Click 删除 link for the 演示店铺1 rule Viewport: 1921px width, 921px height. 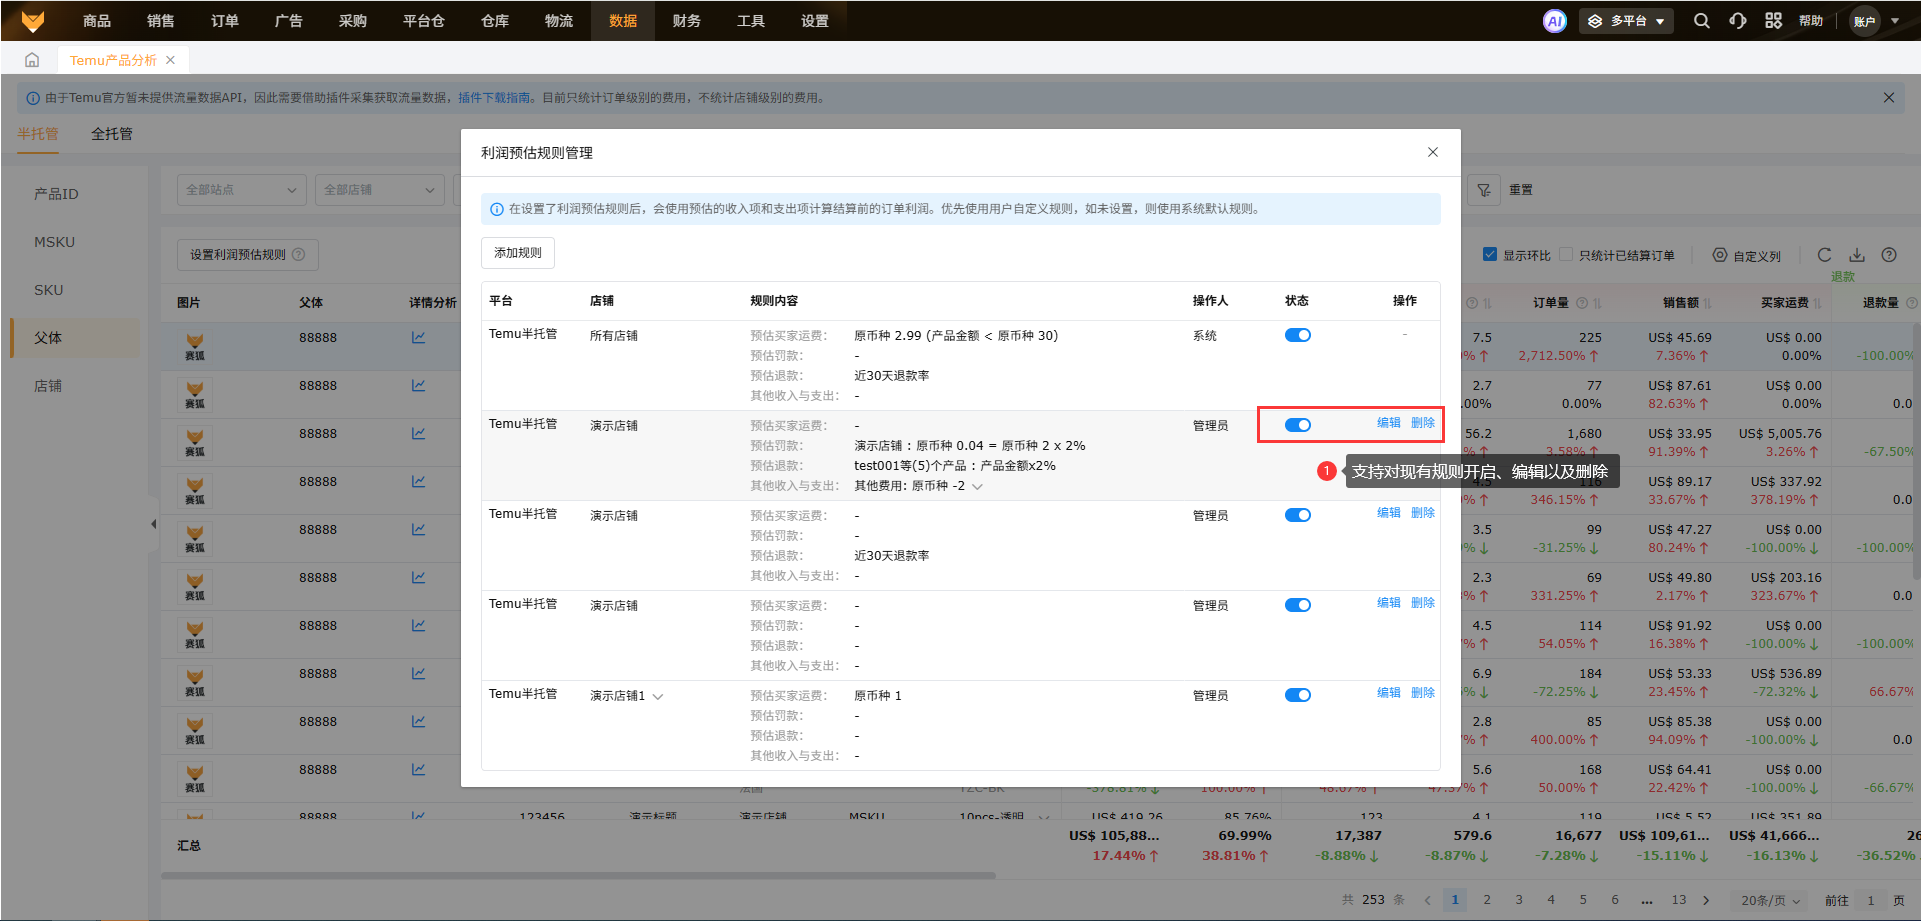click(x=1422, y=693)
